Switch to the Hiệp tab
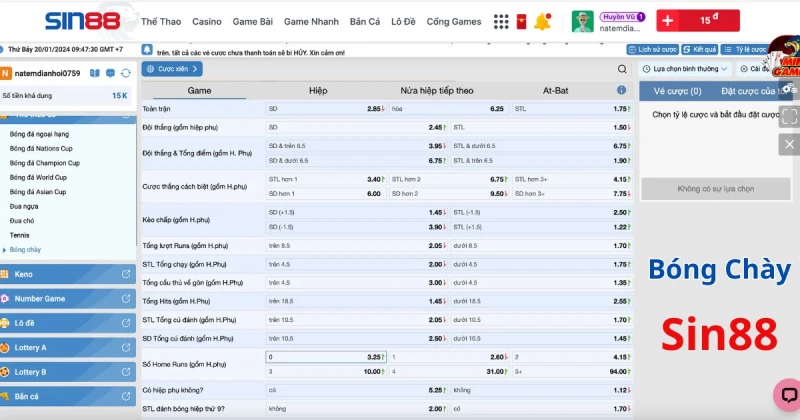This screenshot has width=800, height=420. click(318, 90)
